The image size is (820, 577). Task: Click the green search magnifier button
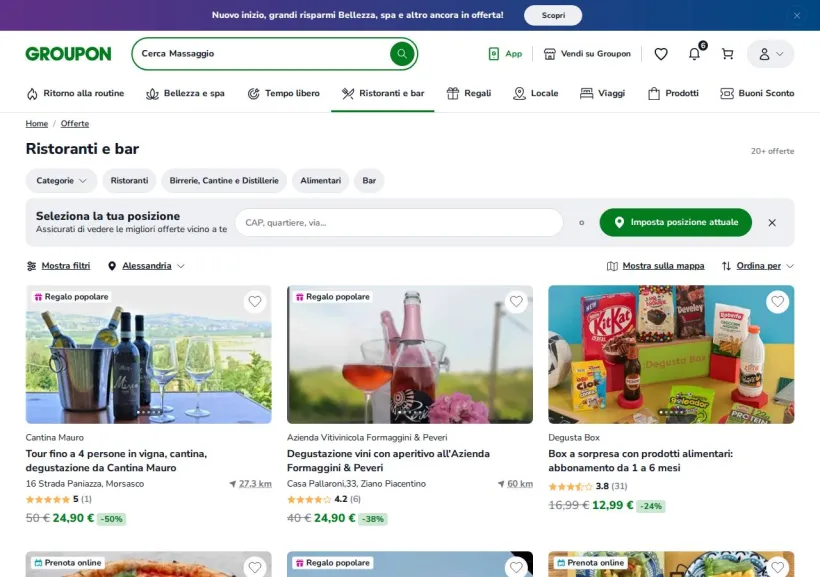[x=402, y=54]
